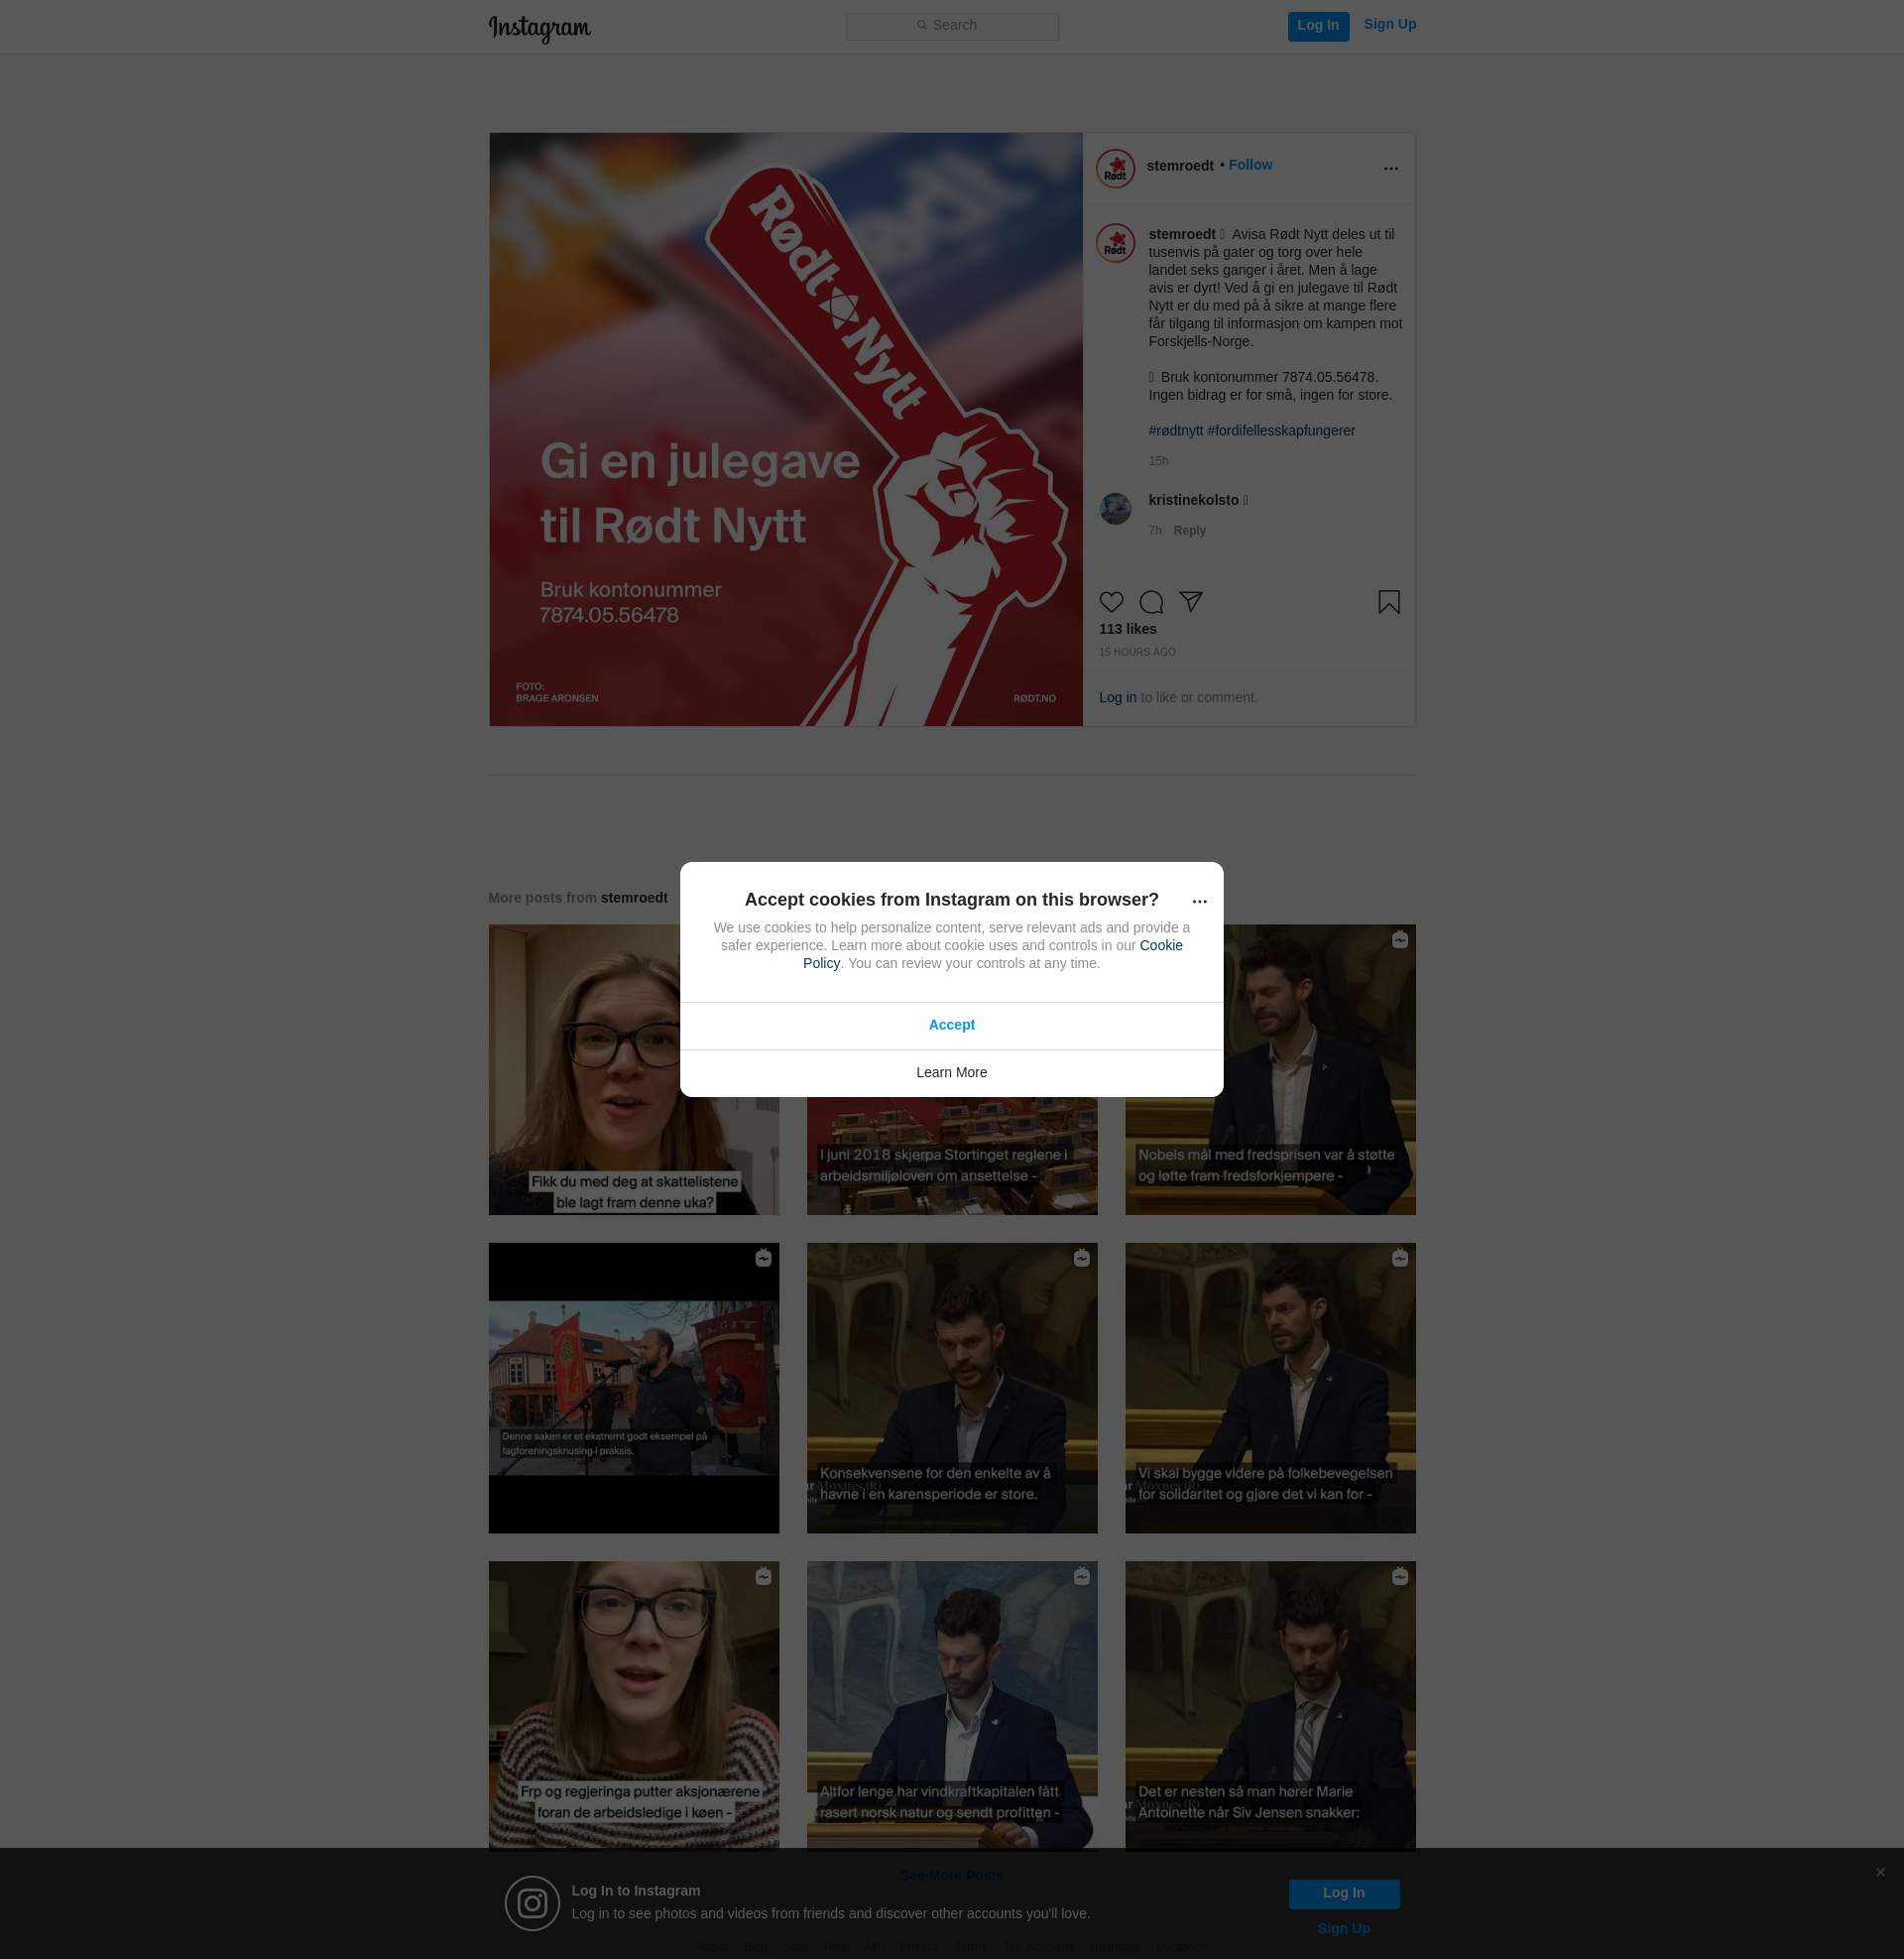The image size is (1904, 1959).
Task: Open the 'Det er nesten så man hører Marie' video
Action: pos(1270,1706)
